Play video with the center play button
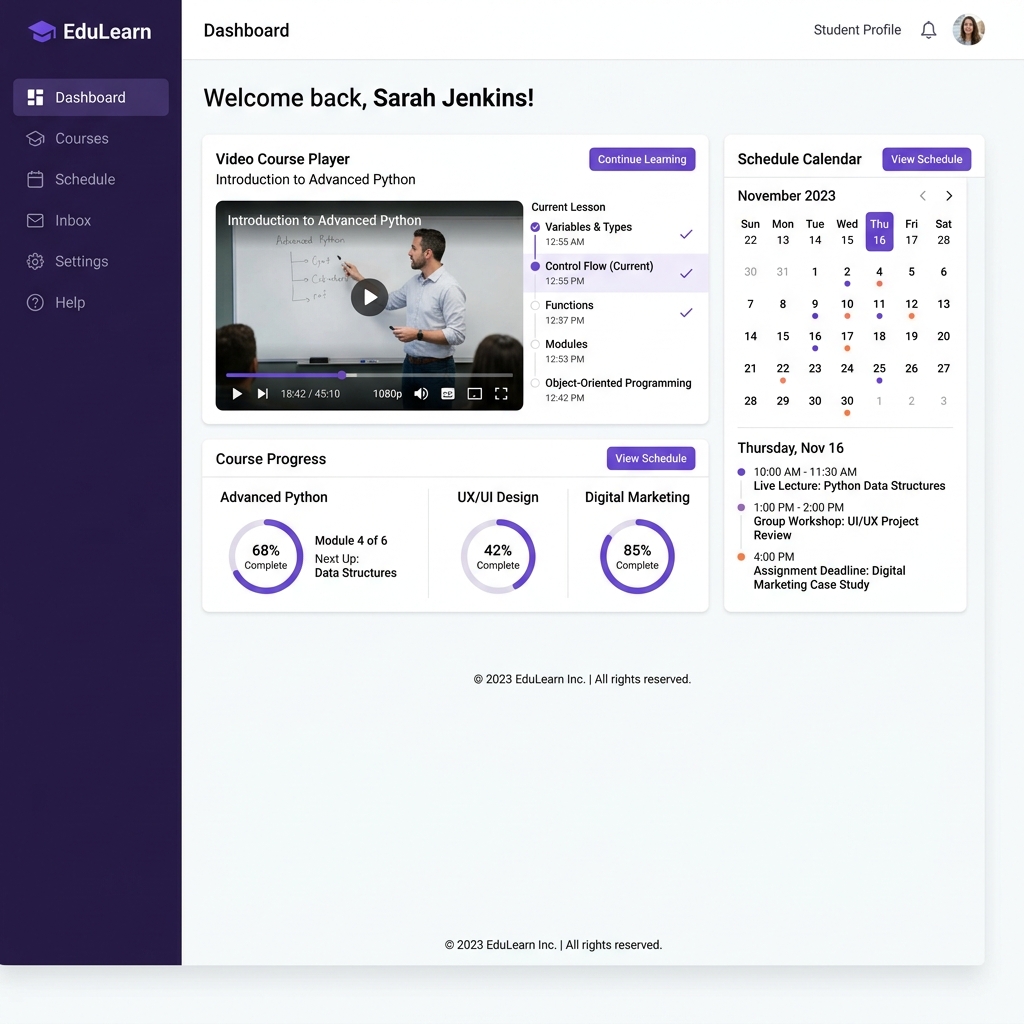Screen dimensions: 1024x1024 coord(370,297)
